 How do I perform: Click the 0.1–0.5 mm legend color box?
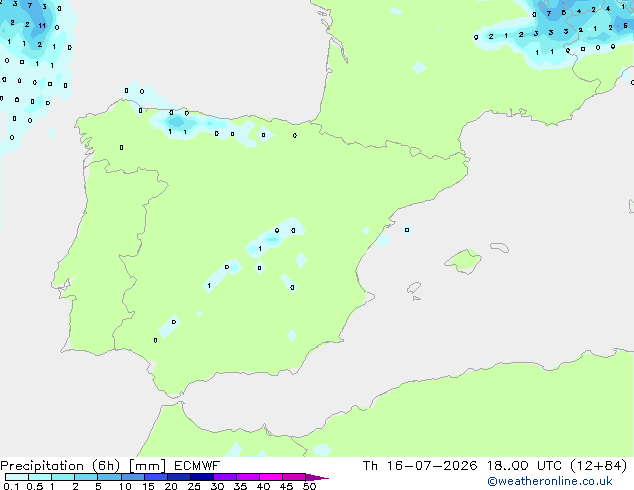[17, 477]
